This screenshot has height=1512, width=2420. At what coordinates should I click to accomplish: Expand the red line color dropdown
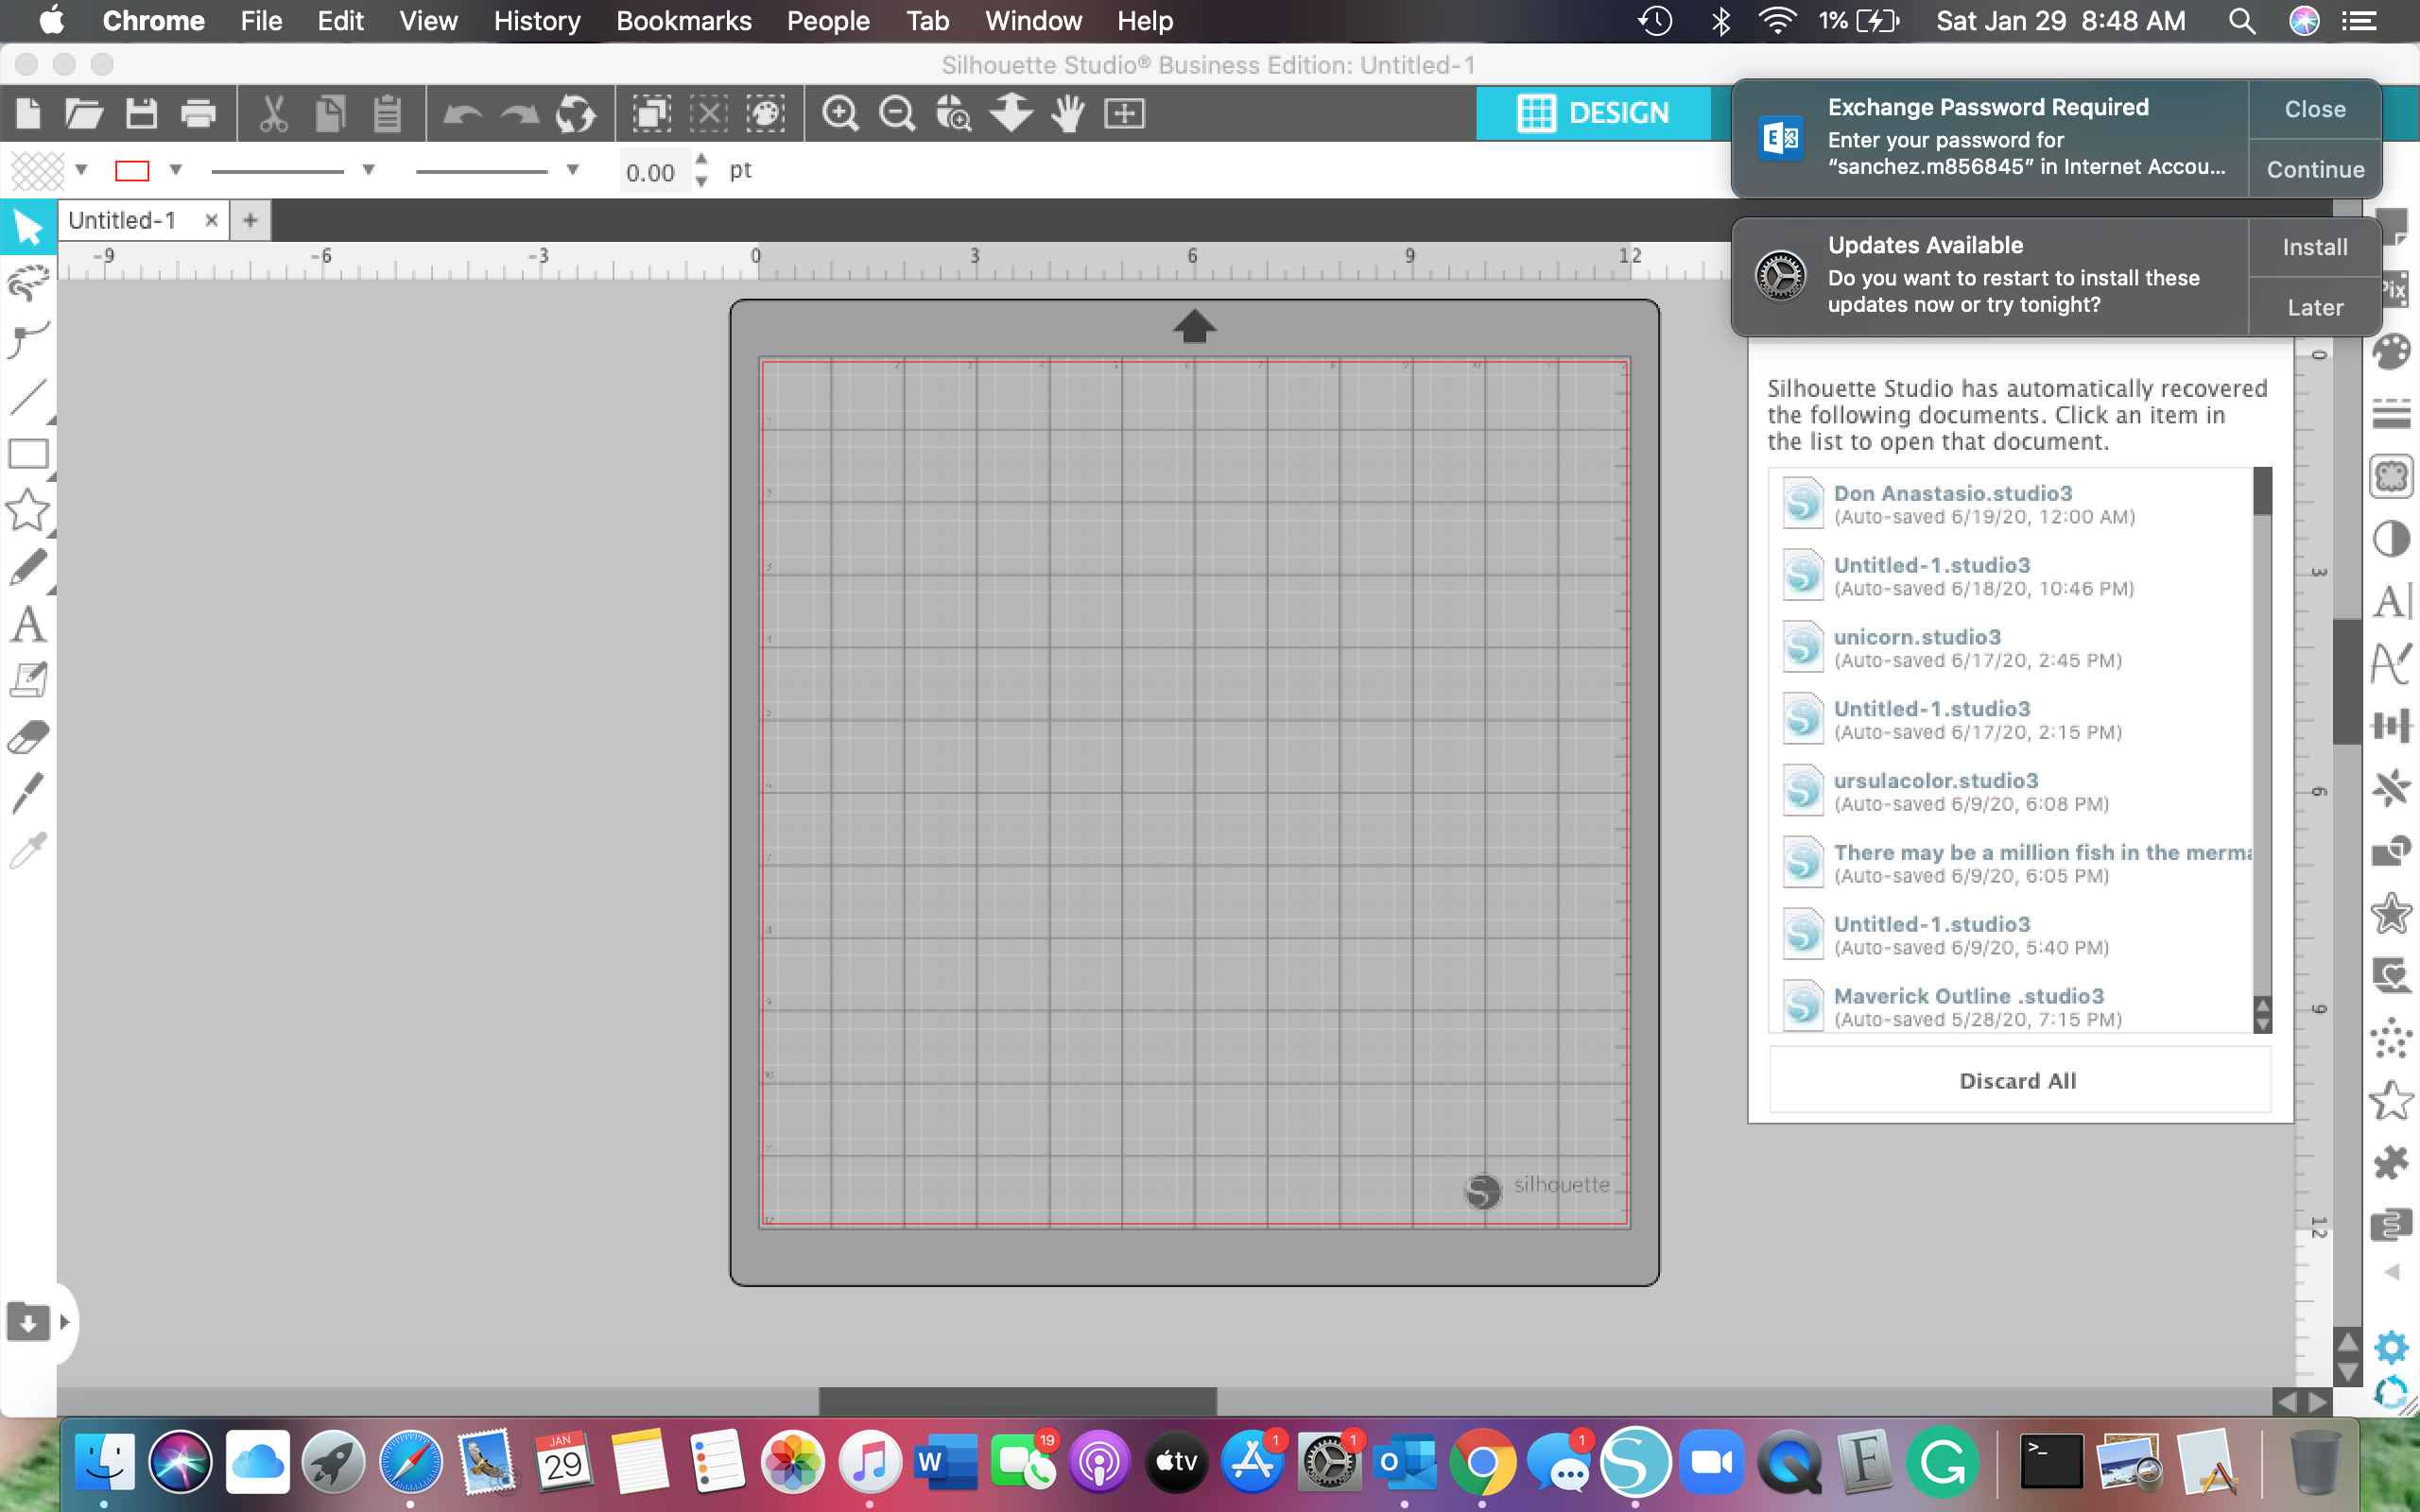[176, 170]
